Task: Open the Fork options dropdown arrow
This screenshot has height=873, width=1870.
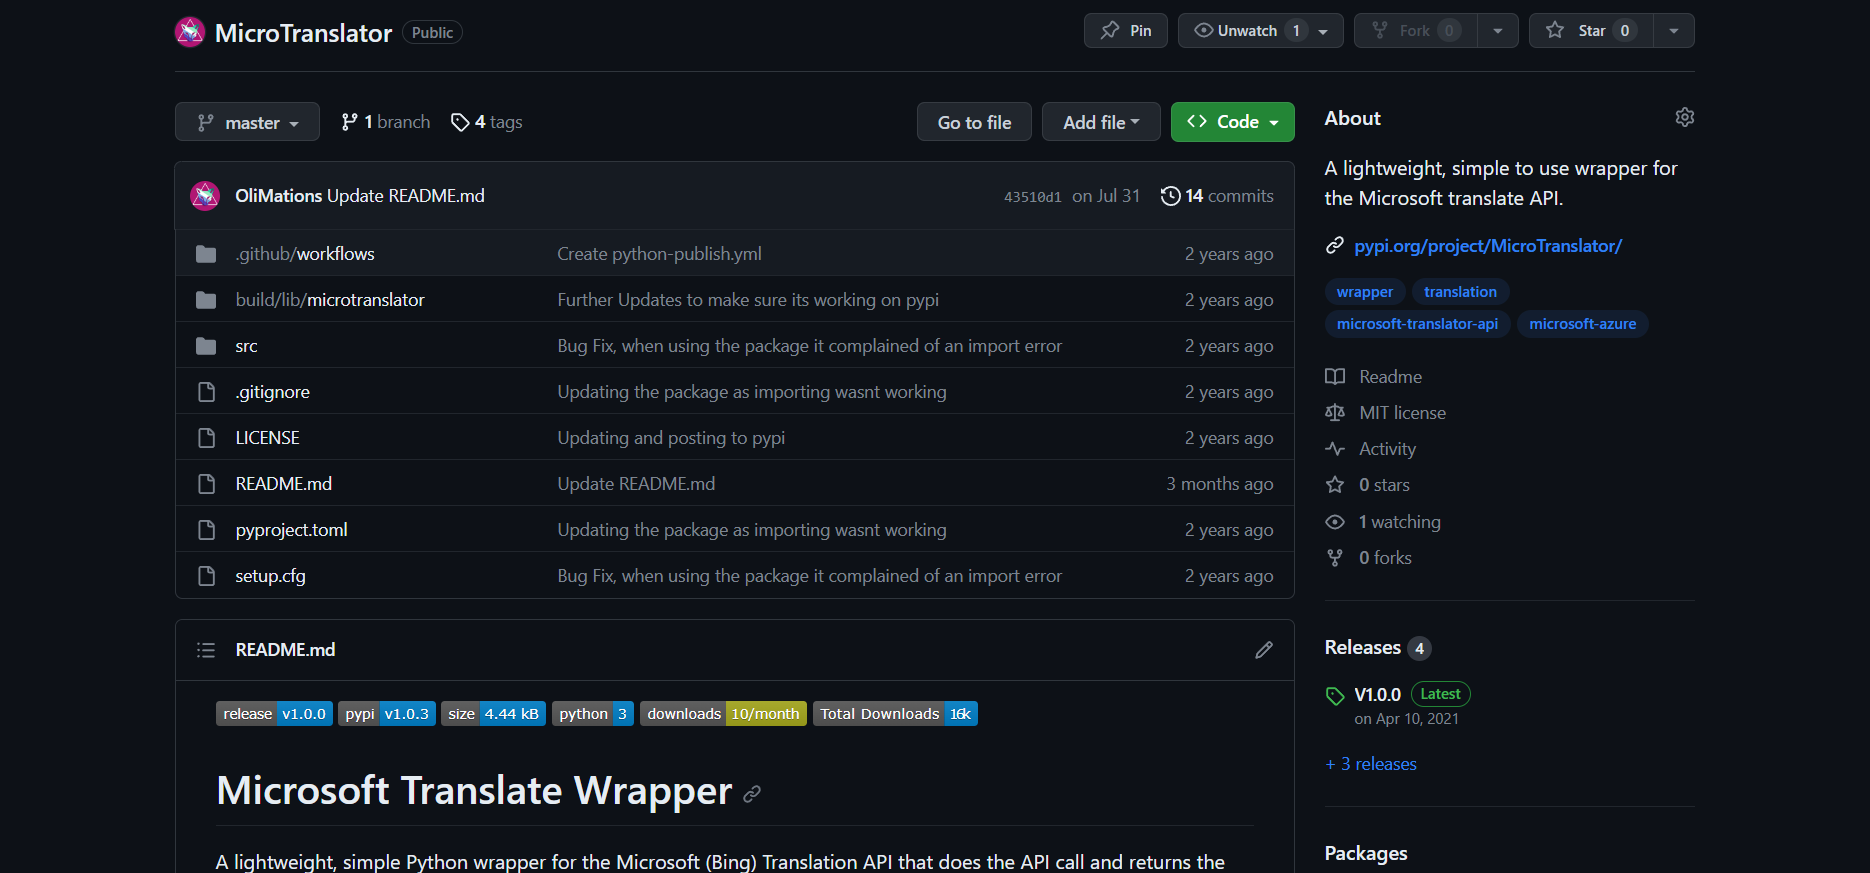Action: point(1498,31)
